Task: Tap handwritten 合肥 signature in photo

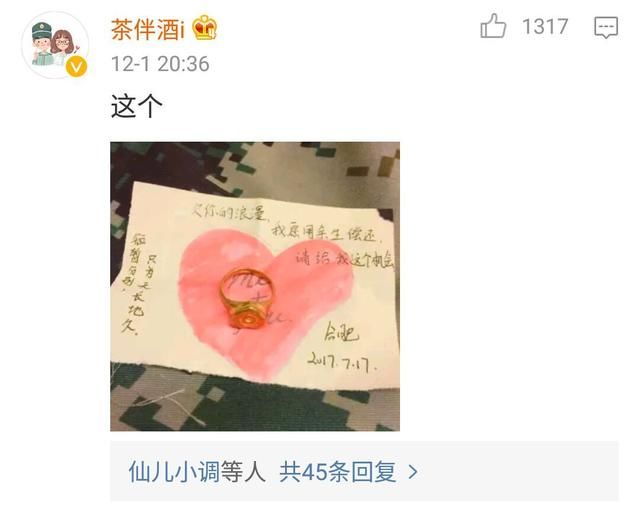Action: click(341, 333)
